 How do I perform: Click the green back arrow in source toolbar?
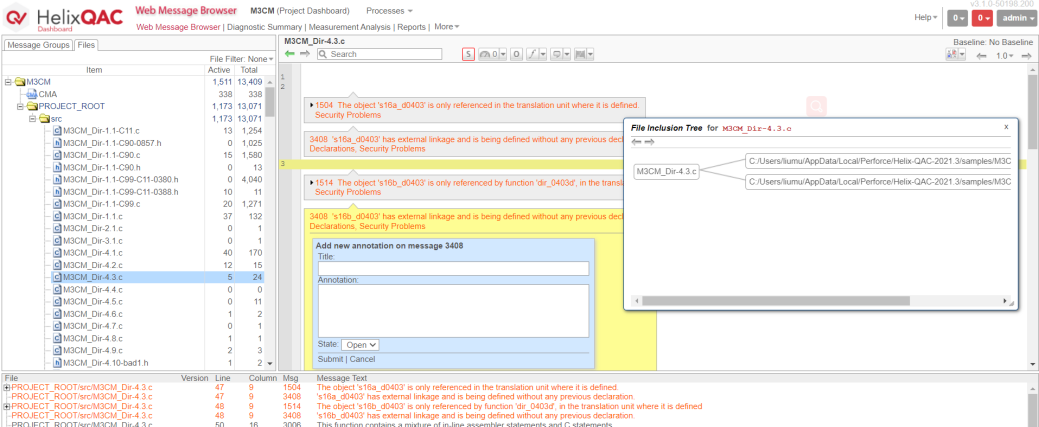[x=290, y=54]
